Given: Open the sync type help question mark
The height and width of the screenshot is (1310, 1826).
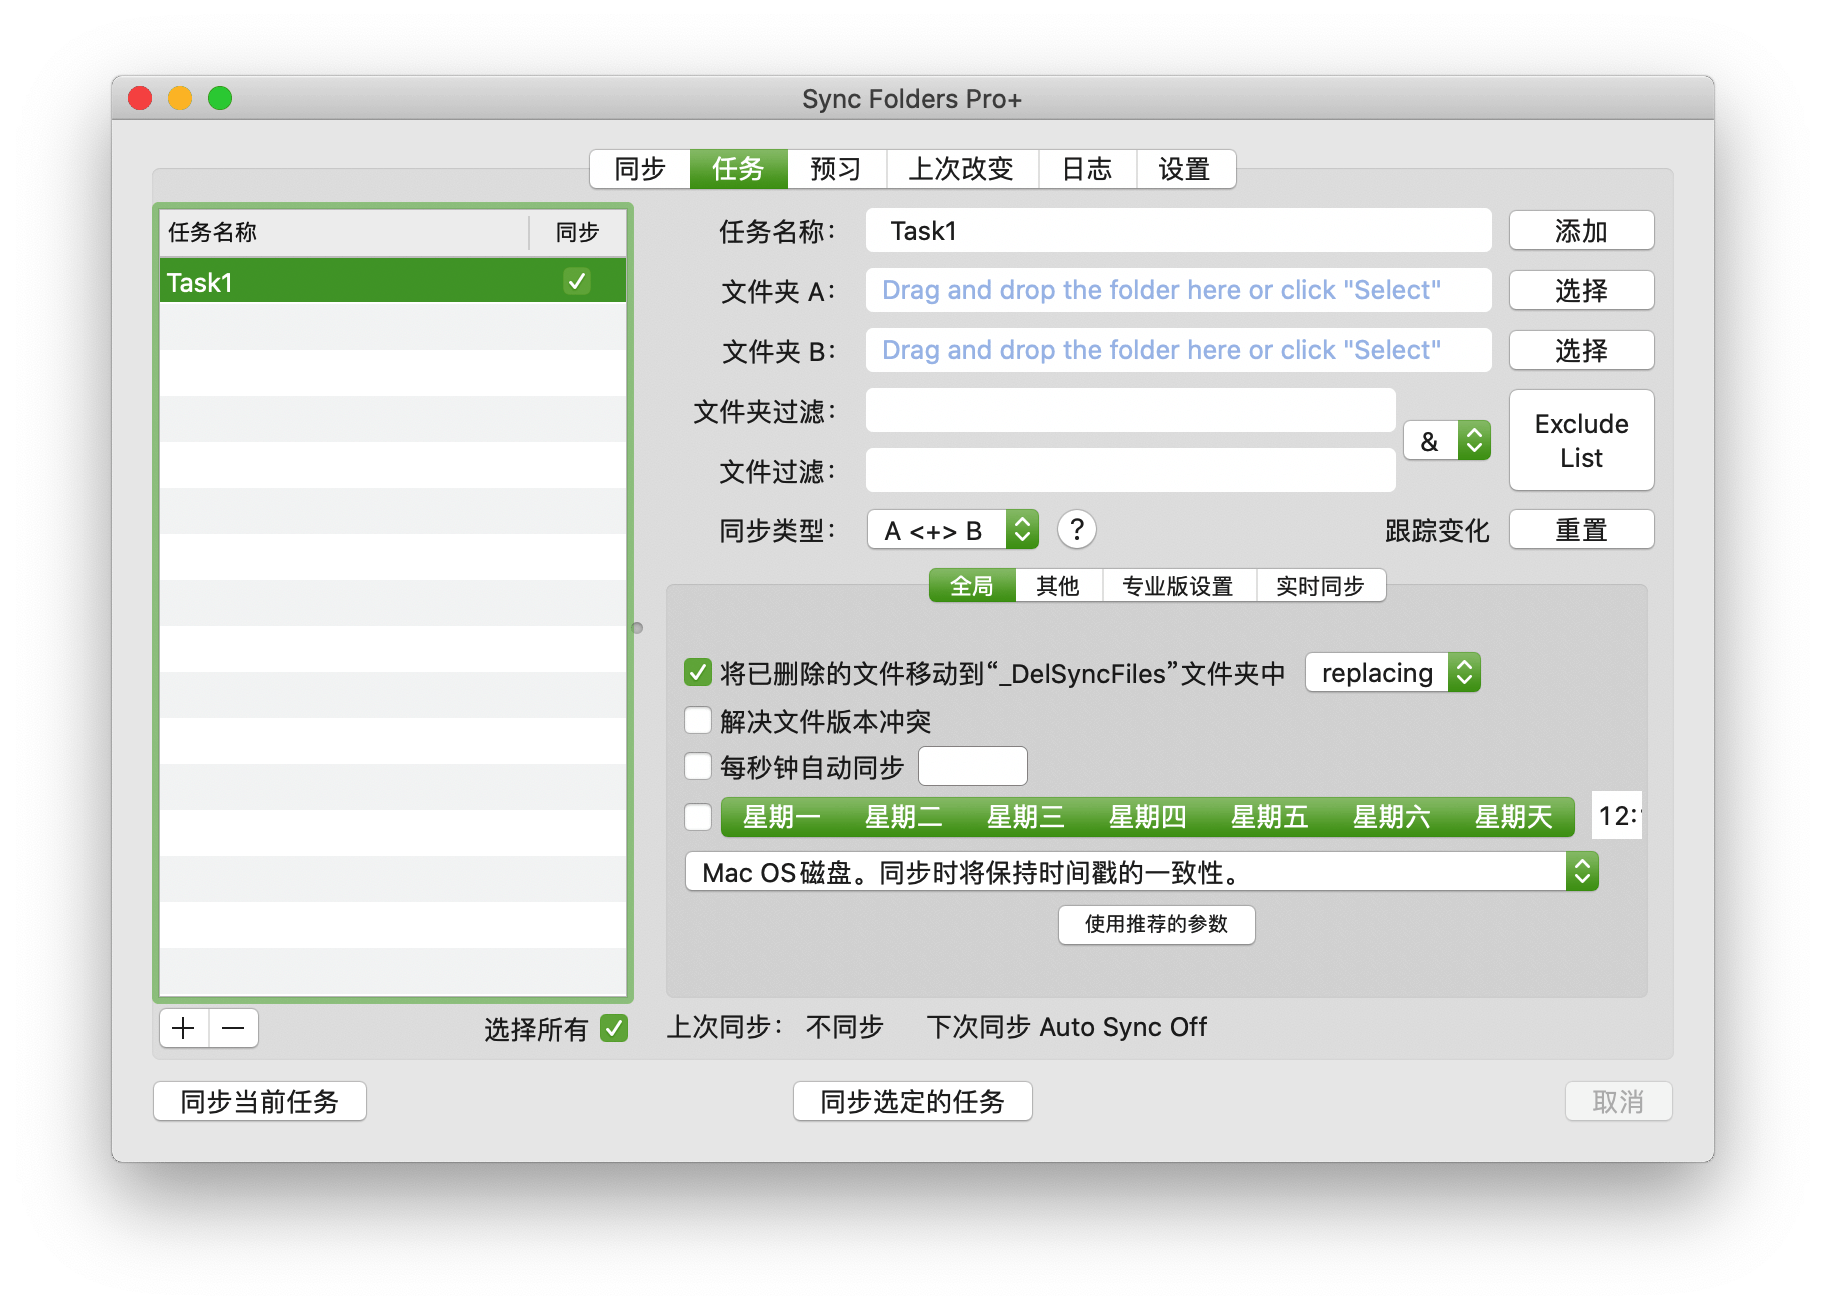Looking at the screenshot, I should tap(1076, 530).
